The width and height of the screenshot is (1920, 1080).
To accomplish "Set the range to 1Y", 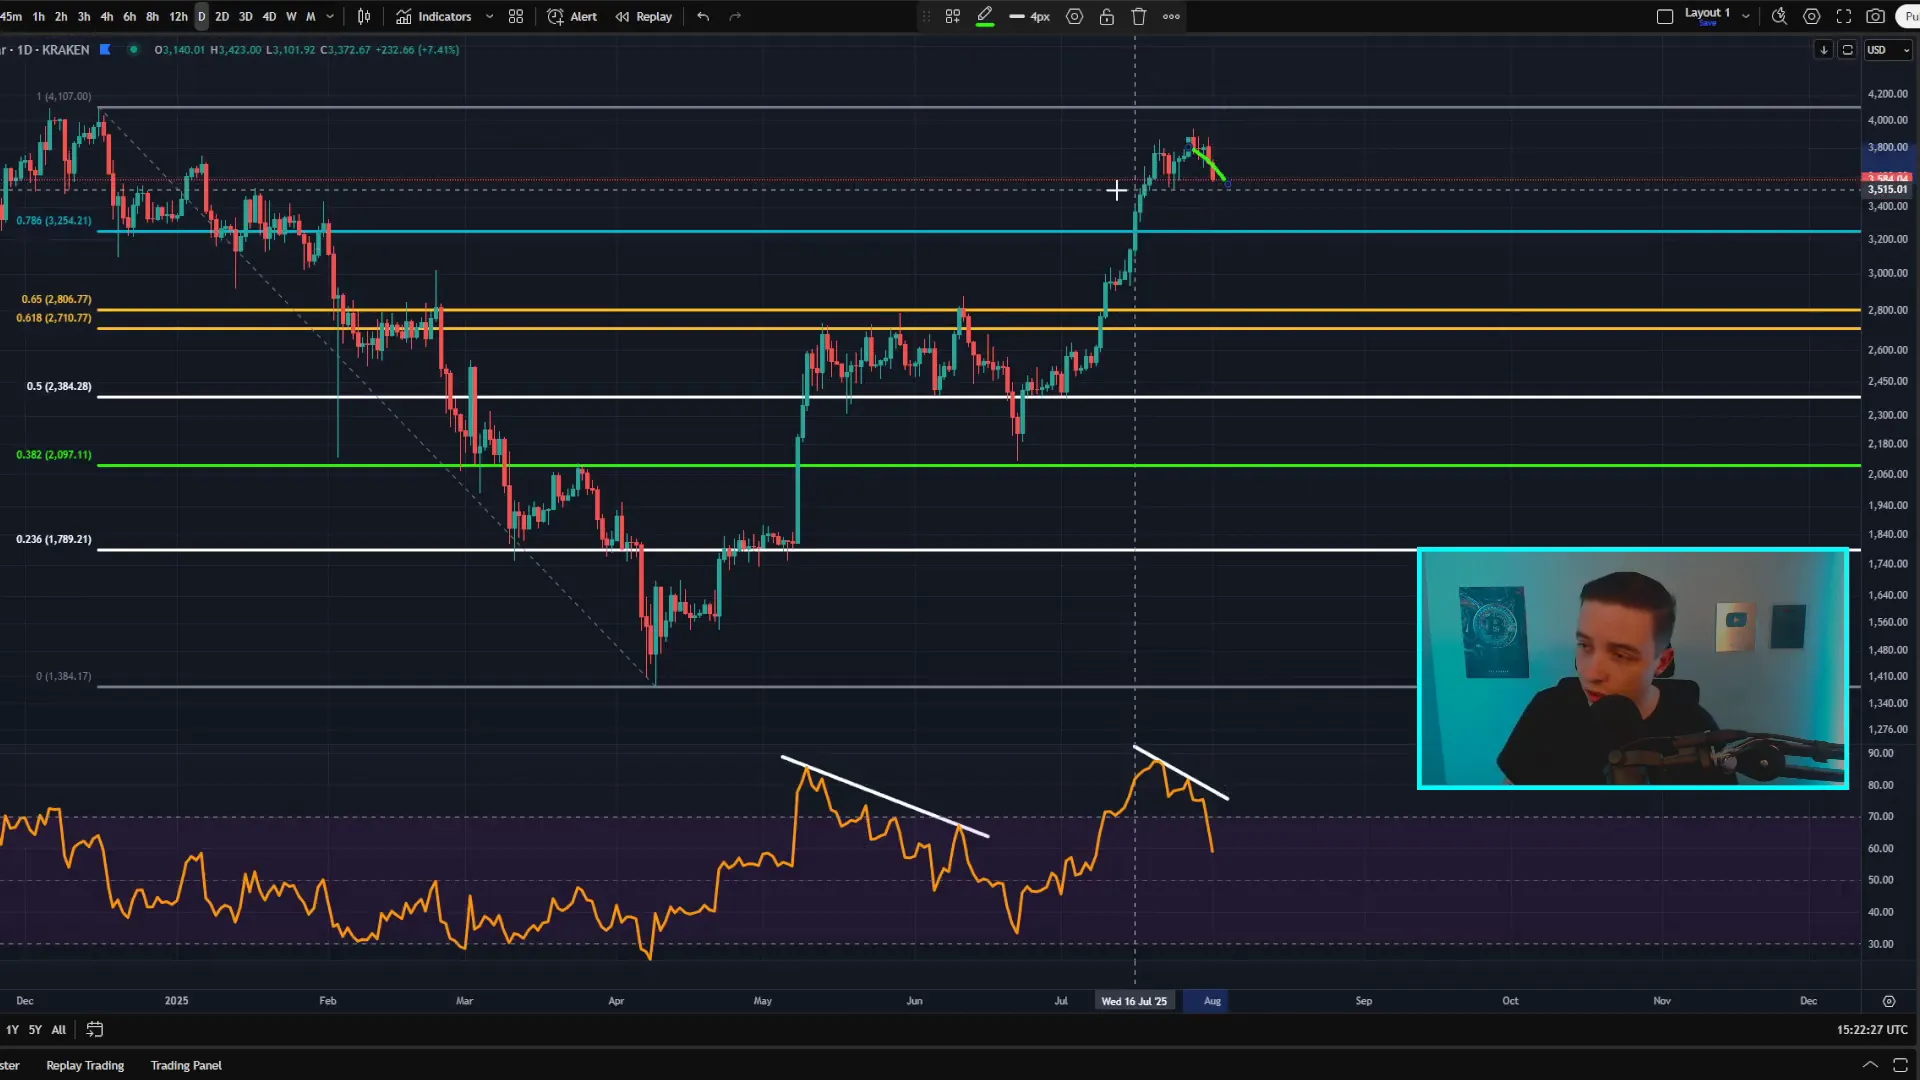I will point(12,1030).
